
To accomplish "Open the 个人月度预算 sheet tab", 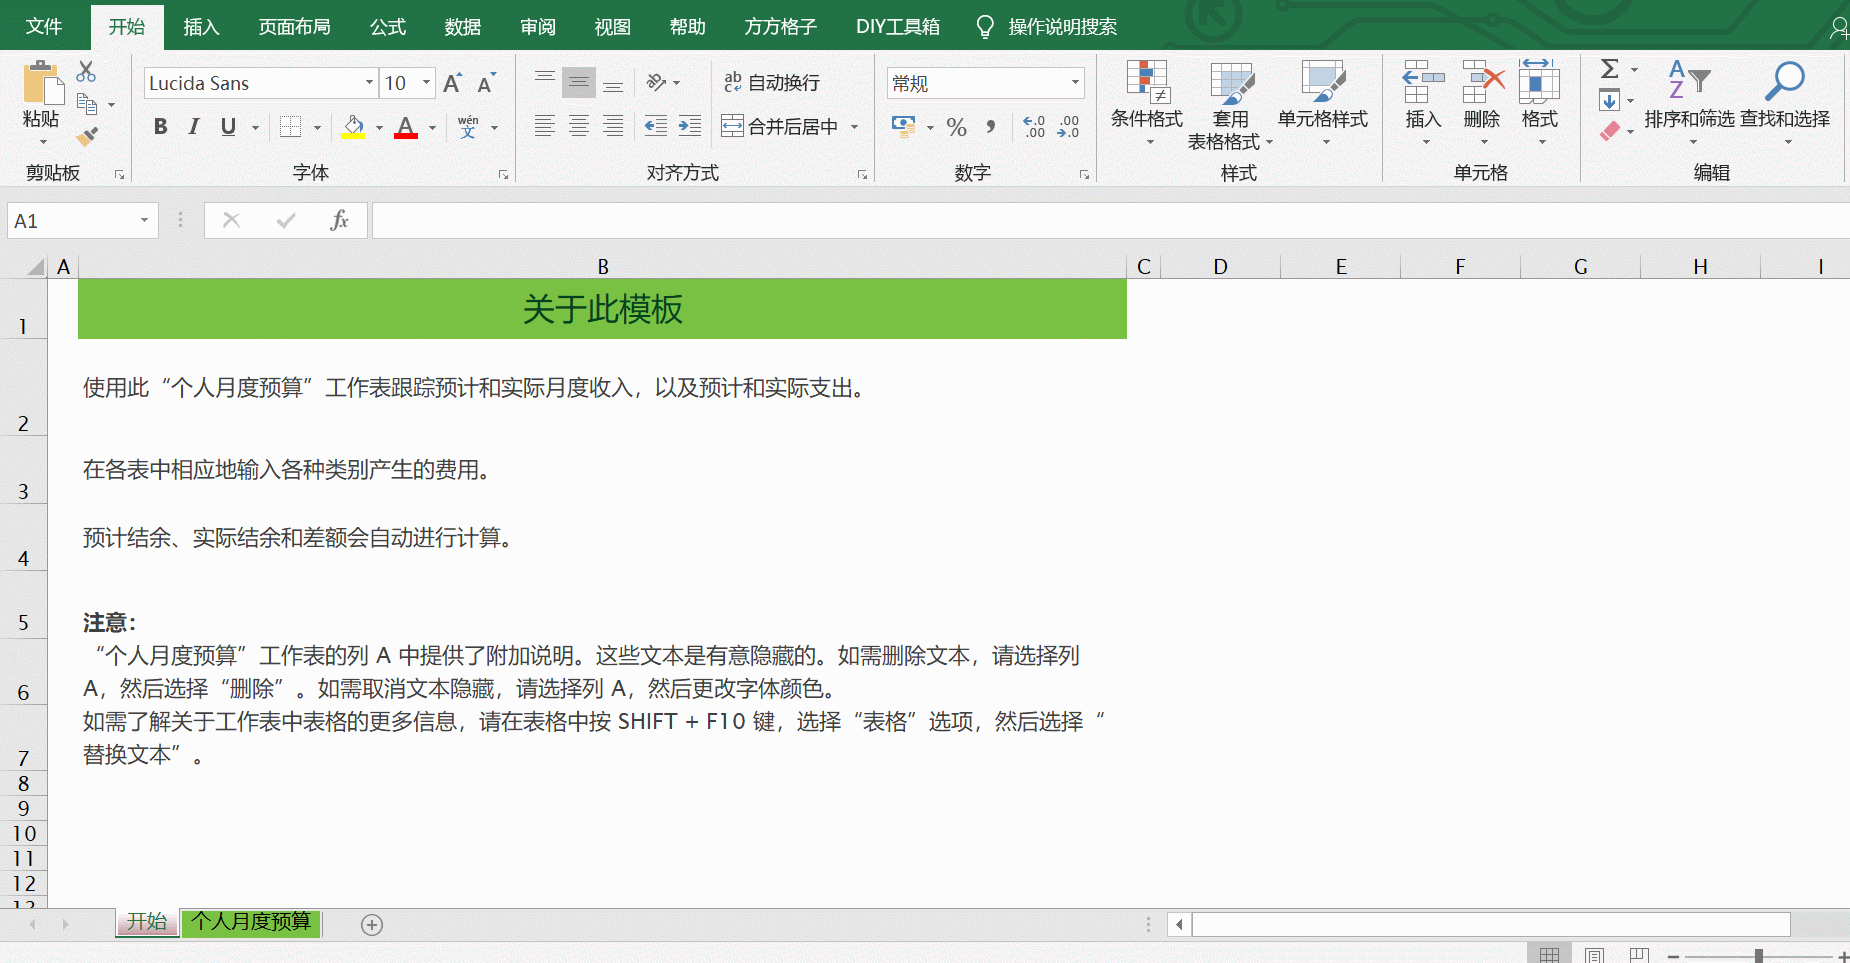I will click(251, 921).
